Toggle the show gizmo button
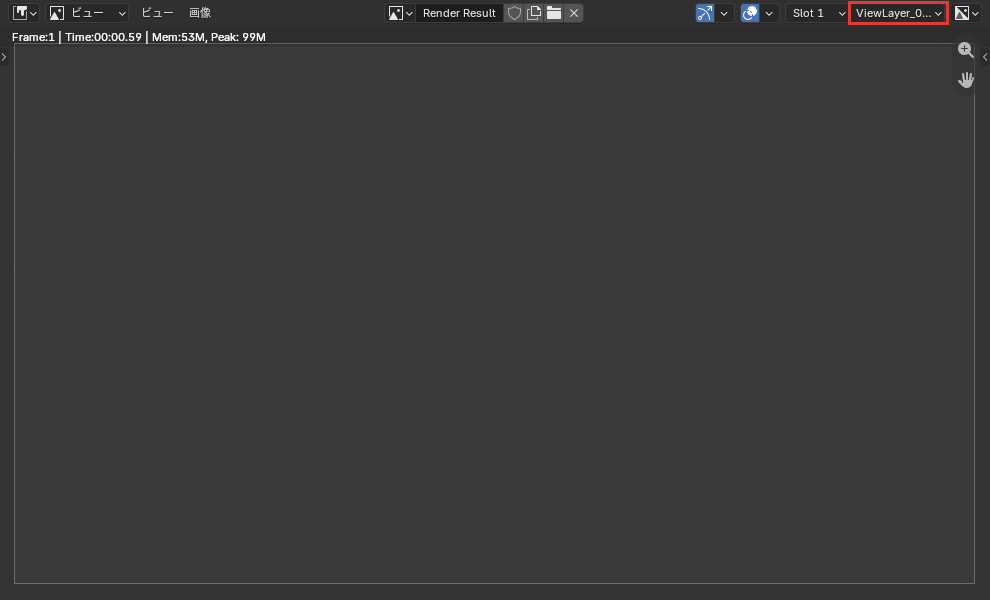The image size is (990, 600). pyautogui.click(x=705, y=13)
